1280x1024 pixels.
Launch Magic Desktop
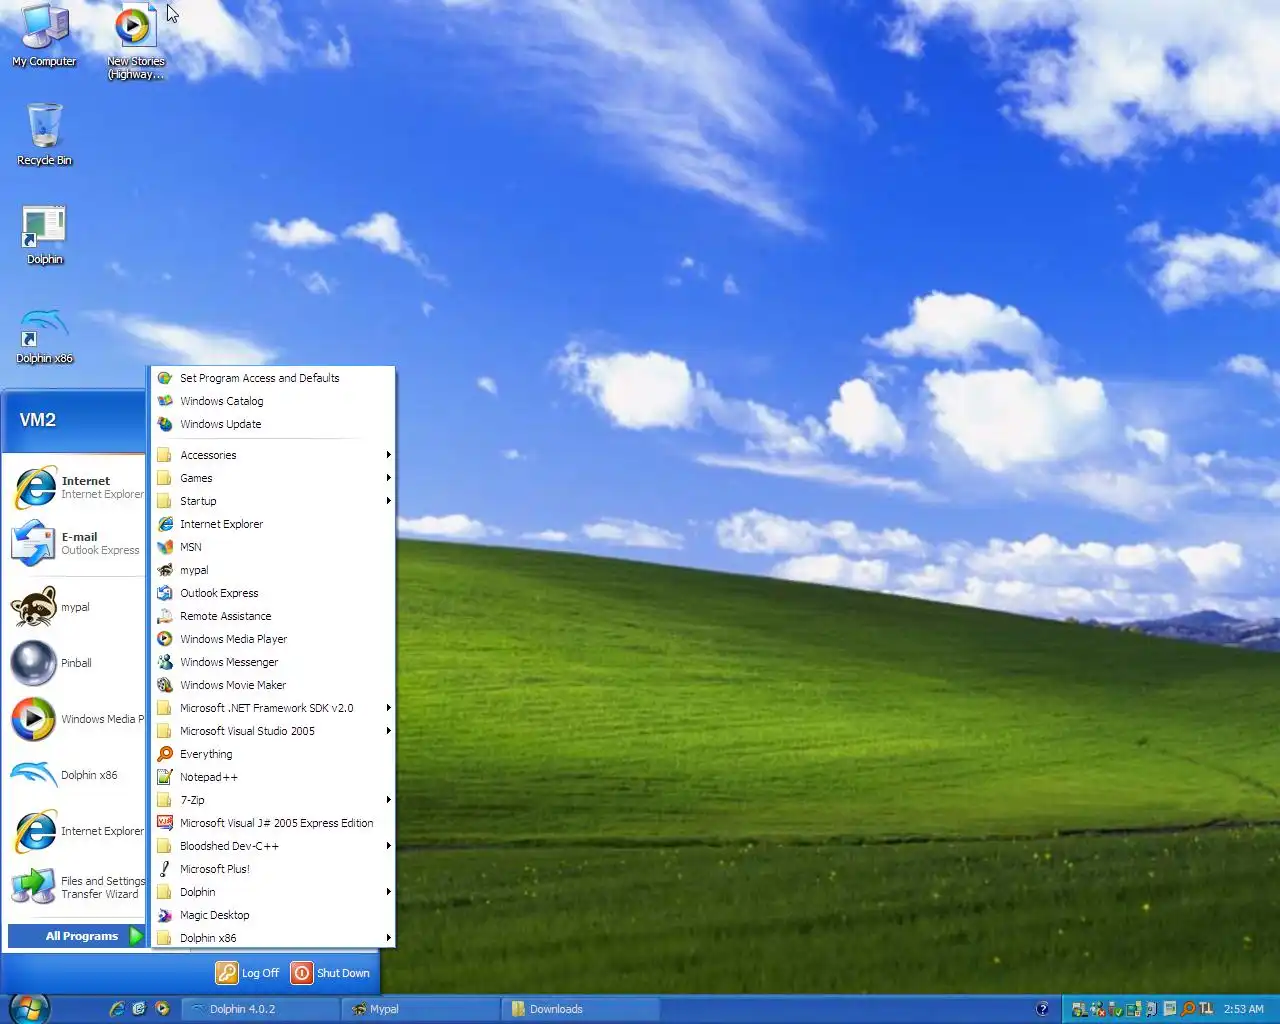click(273, 915)
